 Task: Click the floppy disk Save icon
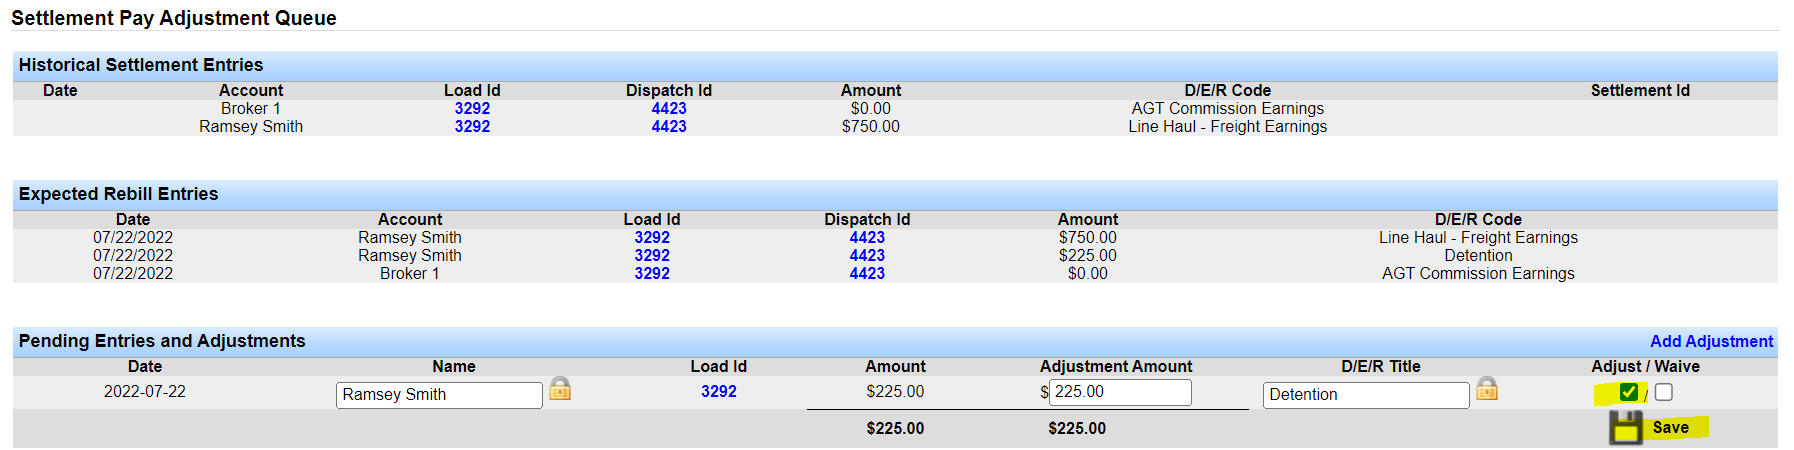pos(1626,428)
